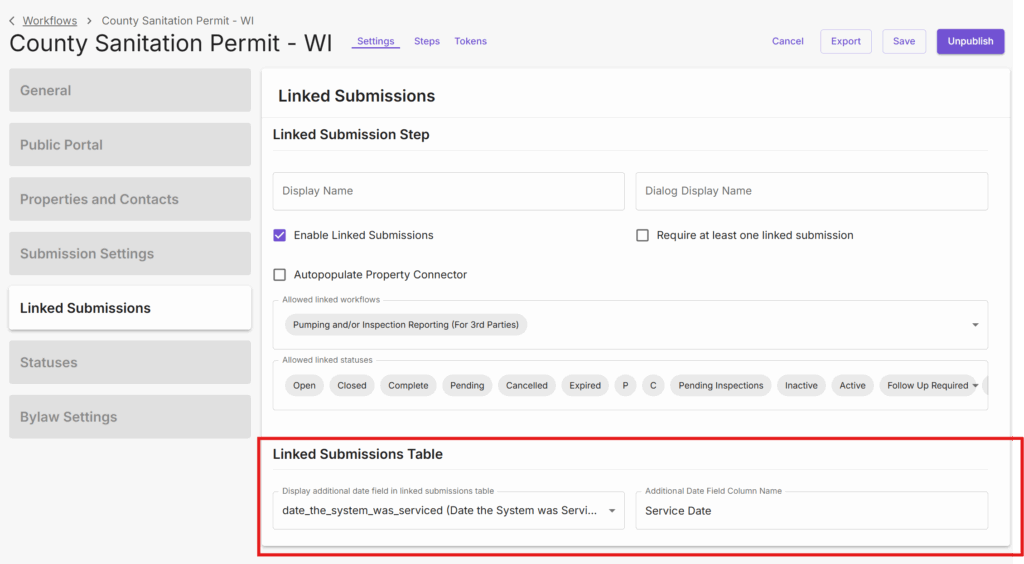
Task: Check Require at least one linked submission
Action: point(643,235)
